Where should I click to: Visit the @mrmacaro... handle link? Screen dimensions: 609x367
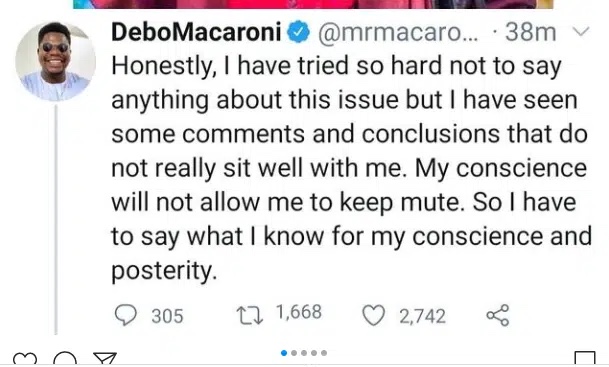398,33
